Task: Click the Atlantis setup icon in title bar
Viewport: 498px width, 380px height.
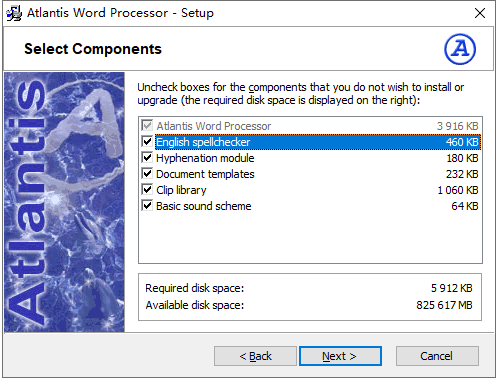Action: [x=14, y=13]
